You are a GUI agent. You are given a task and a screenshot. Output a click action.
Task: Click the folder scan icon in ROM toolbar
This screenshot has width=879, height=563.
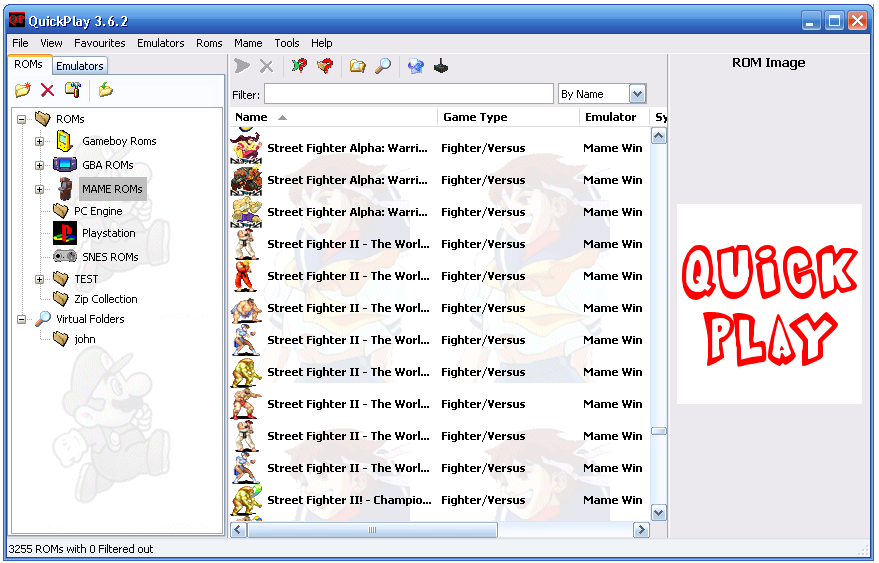[x=357, y=66]
